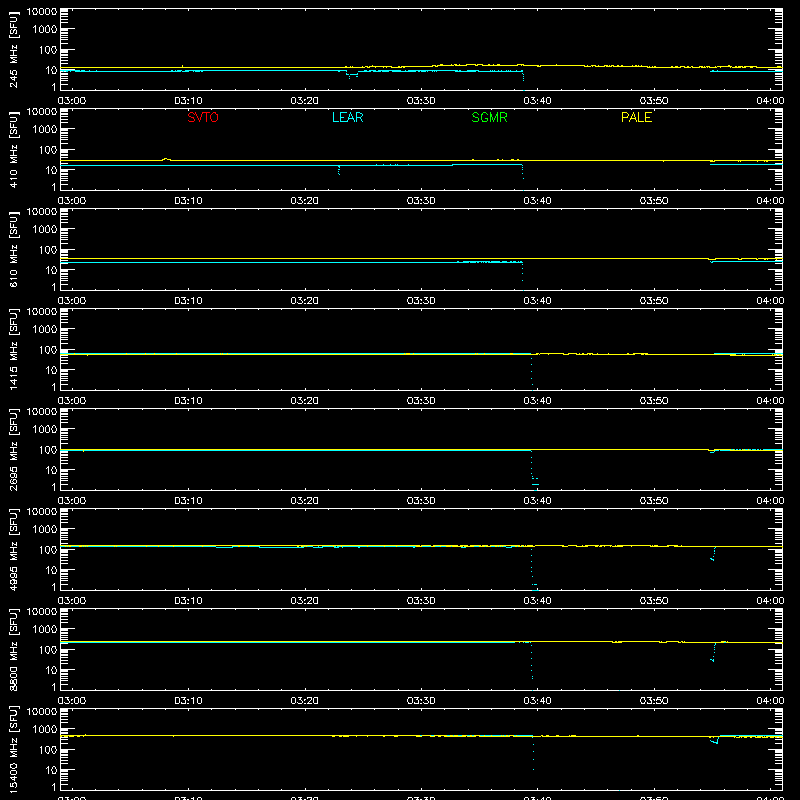Image resolution: width=800 pixels, height=800 pixels.
Task: Click the 1000 y-tick of the 4995 MHz plot
Action: click(x=45, y=530)
